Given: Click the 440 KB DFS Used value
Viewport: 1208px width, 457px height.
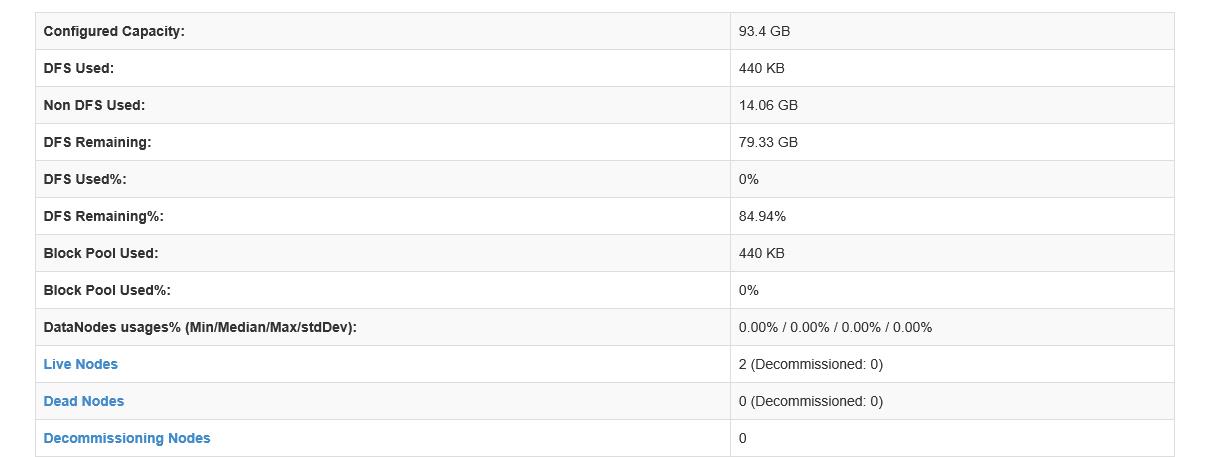Looking at the screenshot, I should pos(762,68).
